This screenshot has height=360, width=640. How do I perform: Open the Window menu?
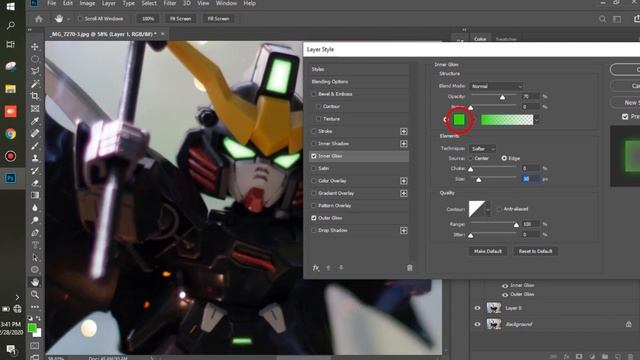click(x=226, y=3)
